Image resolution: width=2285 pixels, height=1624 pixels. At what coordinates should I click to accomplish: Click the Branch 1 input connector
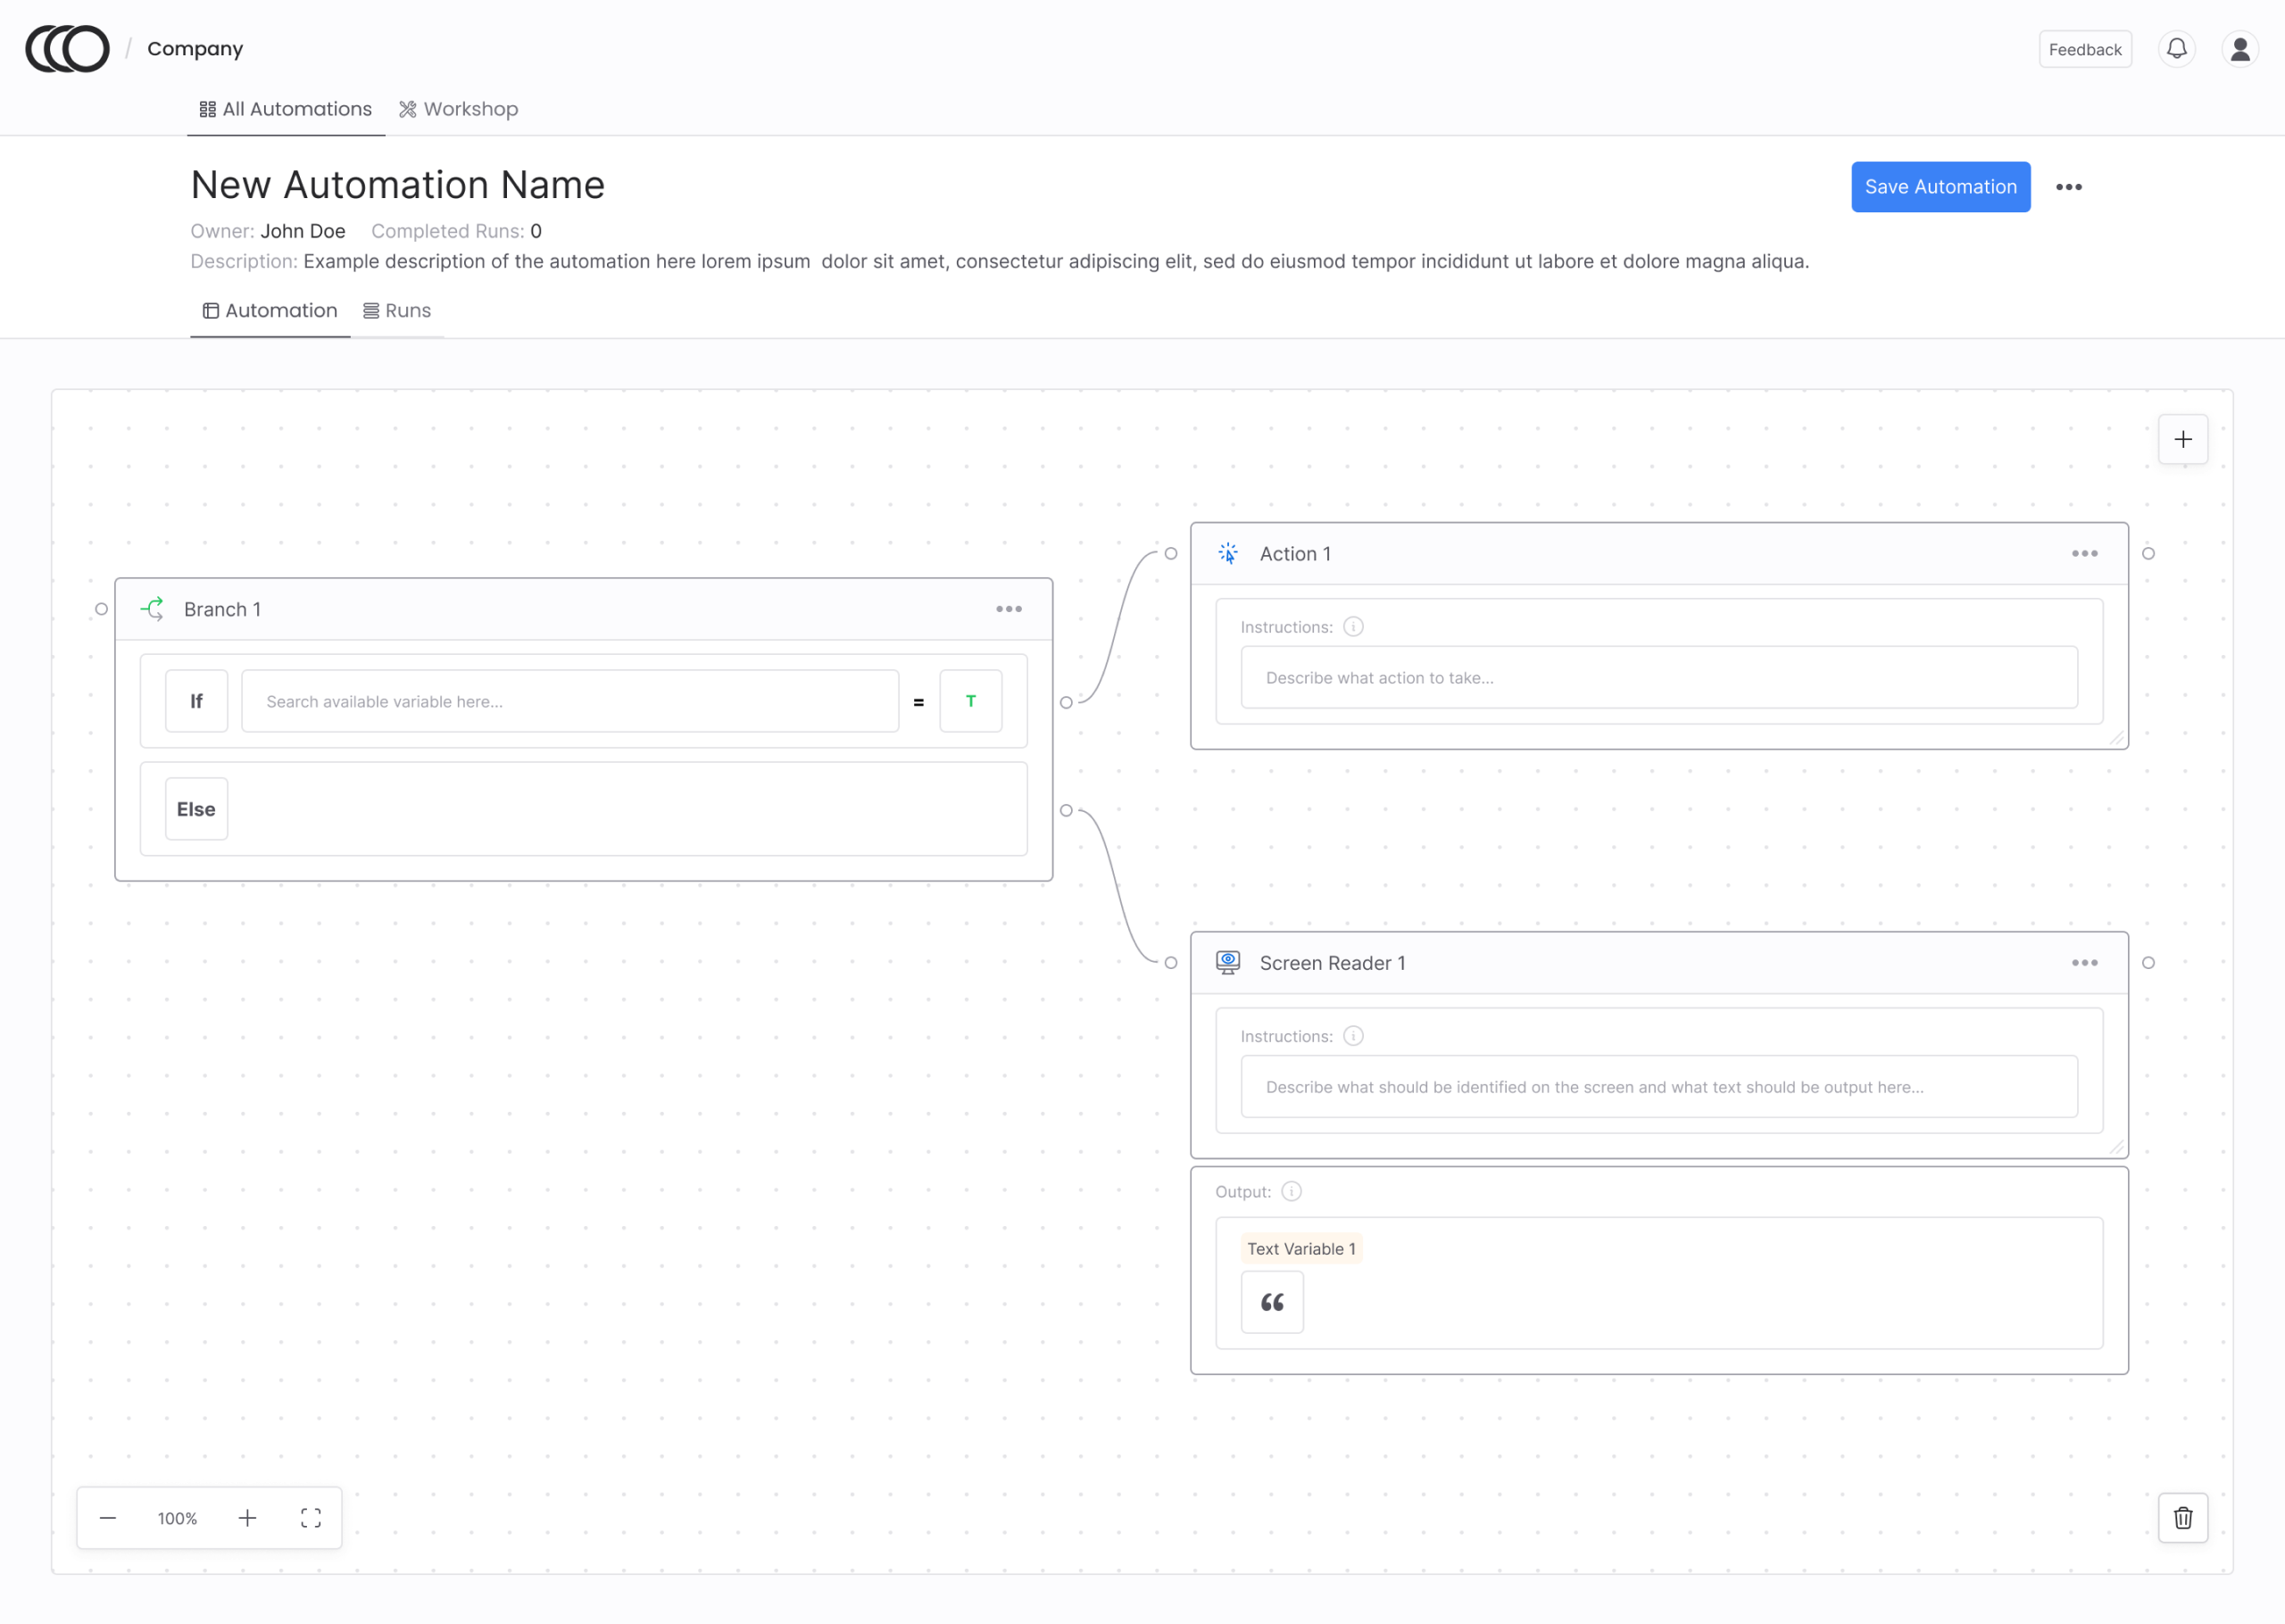pyautogui.click(x=101, y=609)
